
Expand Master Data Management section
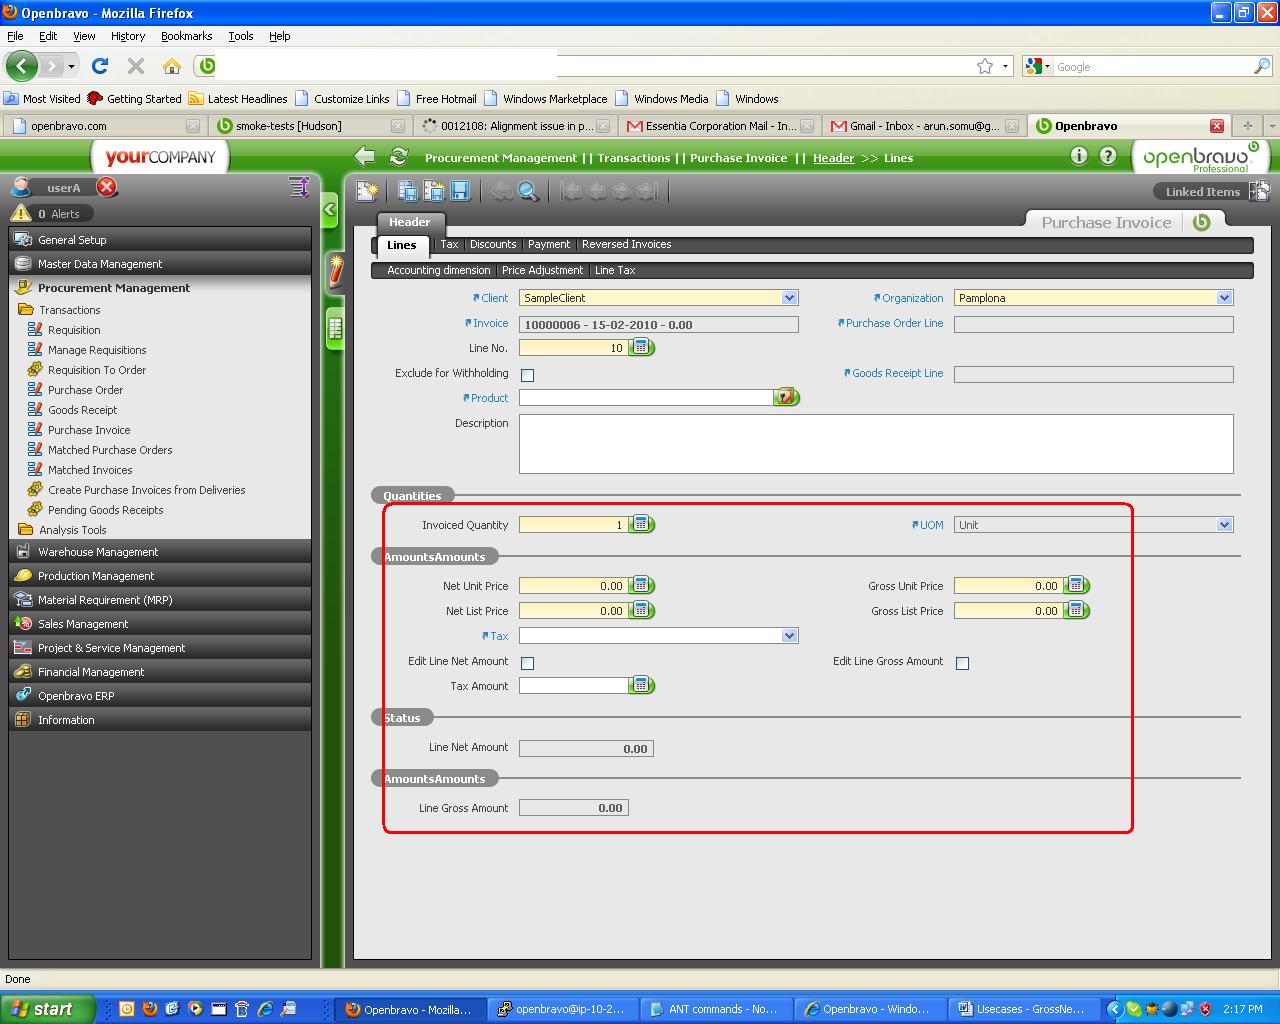pos(160,264)
